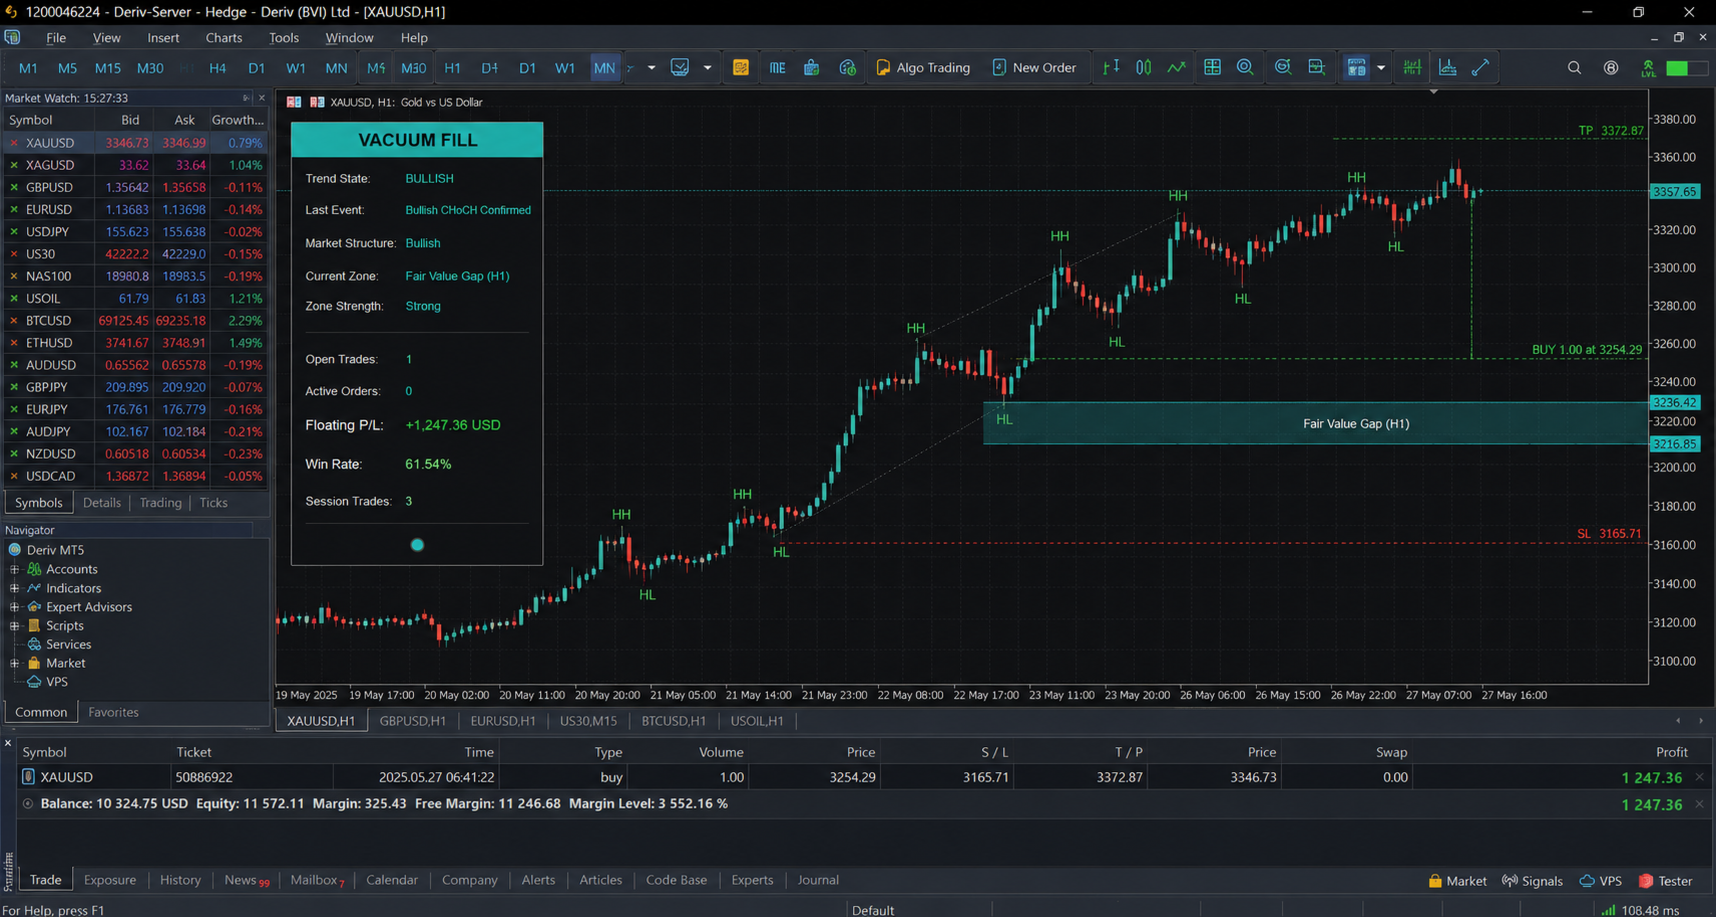1716x917 pixels.
Task: Click the chart shift triangle marker
Action: pos(1433,92)
